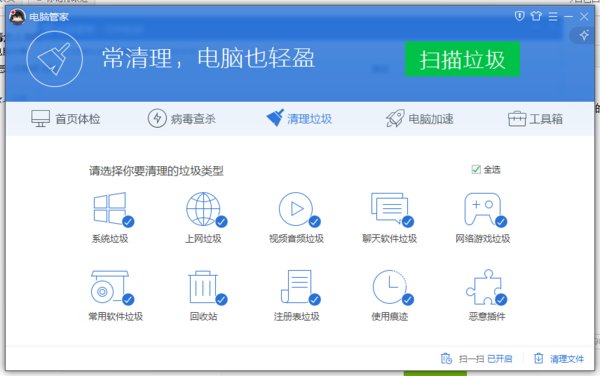Click the 常用软件垃圾 disc icon
This screenshot has width=600, height=376.
[x=110, y=287]
